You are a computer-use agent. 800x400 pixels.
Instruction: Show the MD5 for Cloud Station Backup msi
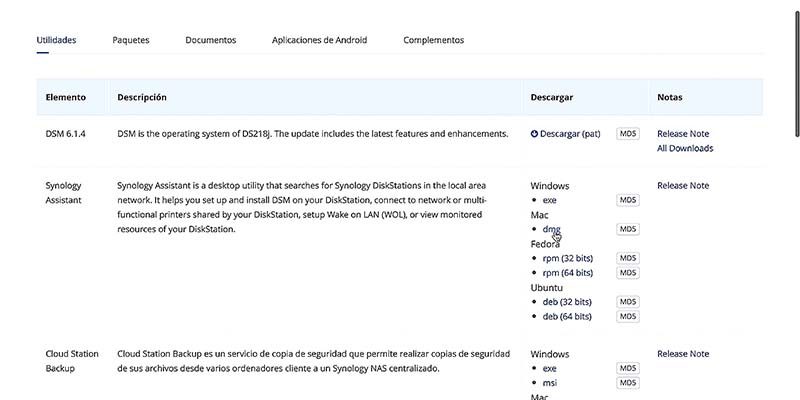tap(628, 383)
